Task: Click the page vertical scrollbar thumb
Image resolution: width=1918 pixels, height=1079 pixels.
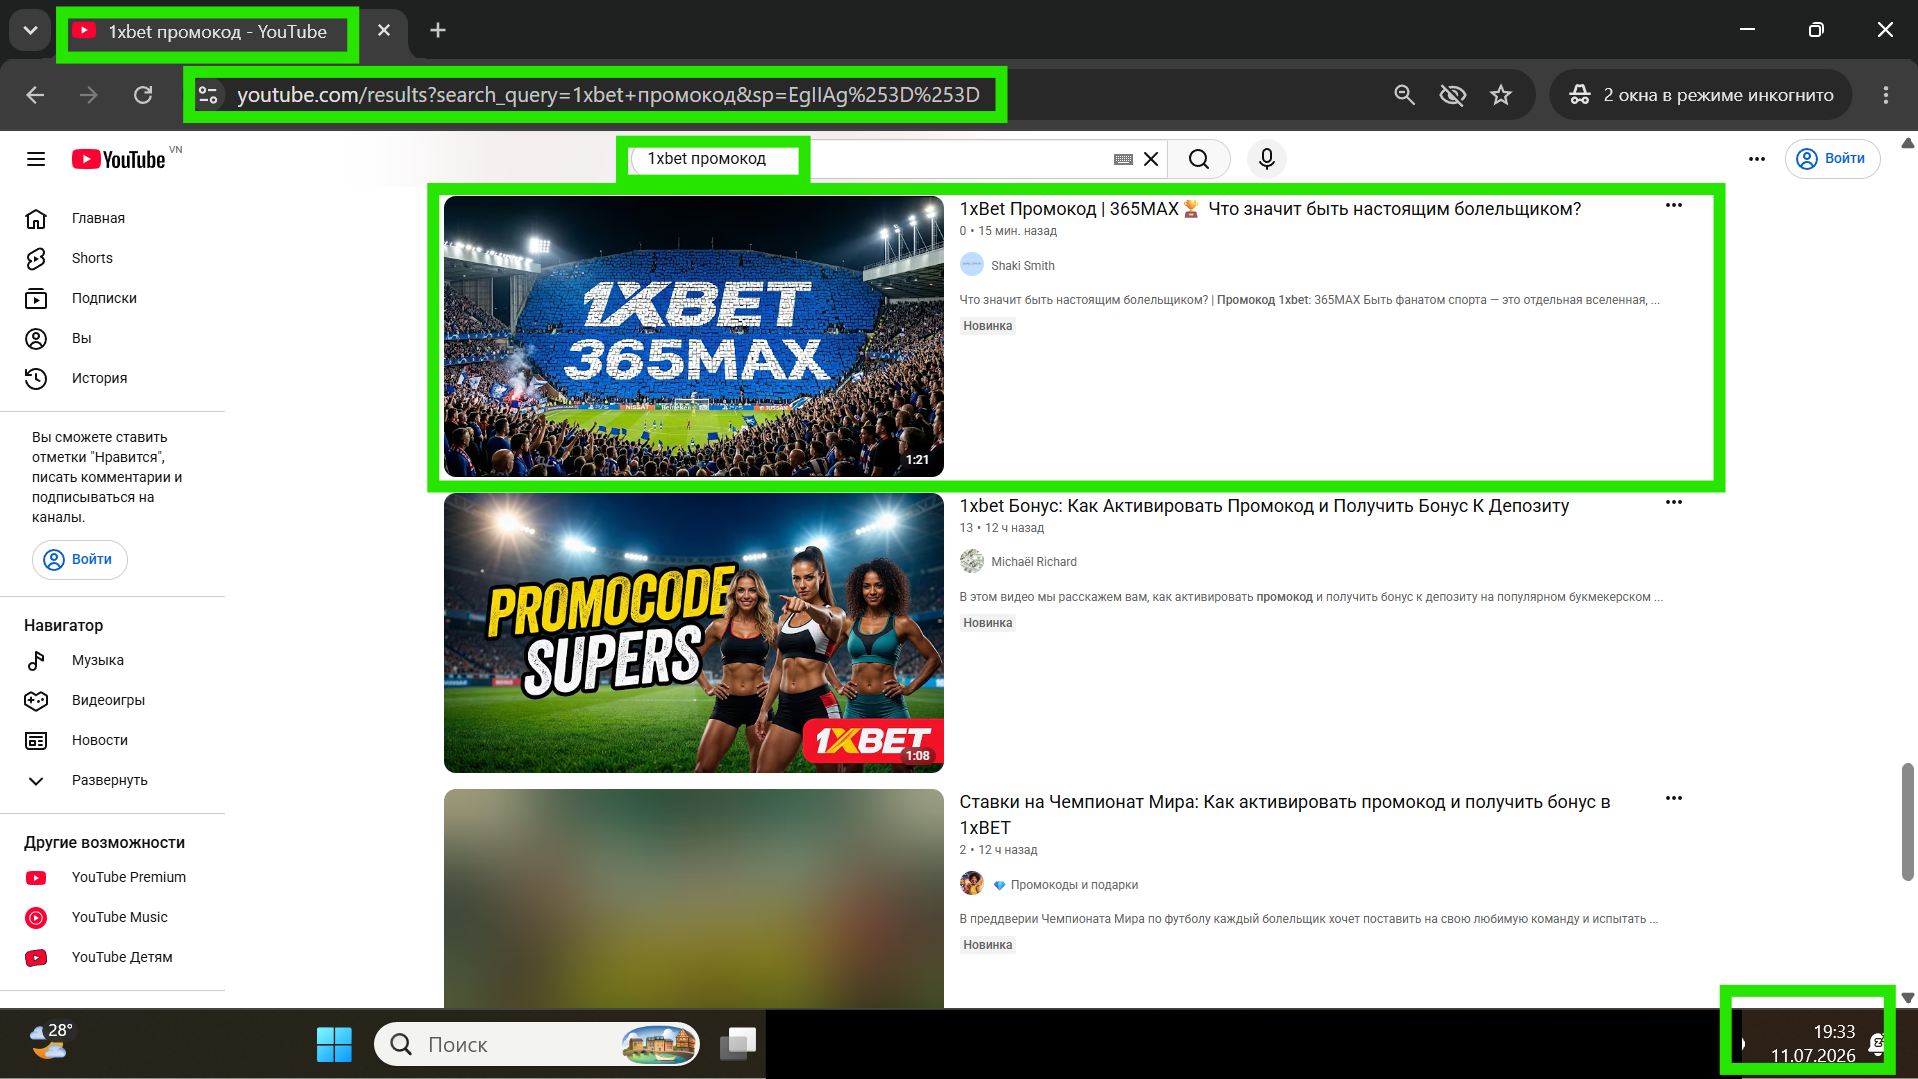Action: pyautogui.click(x=1908, y=822)
